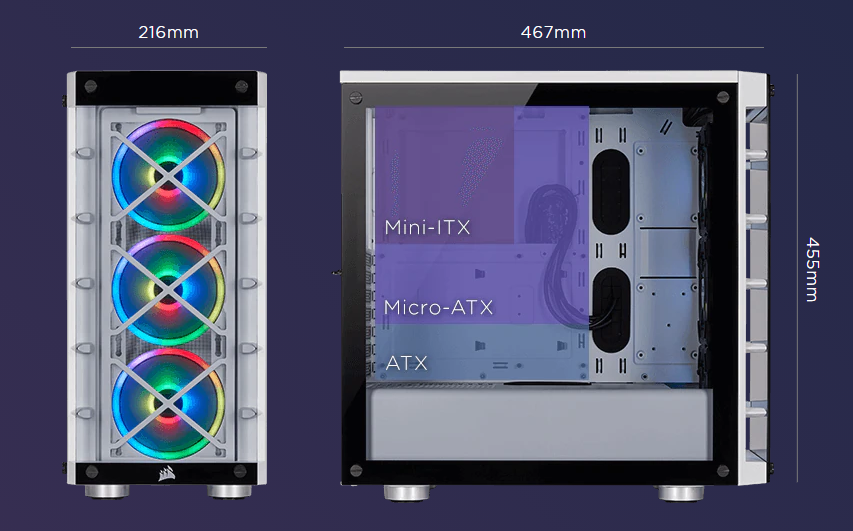Click the 467mm length label
Screen dimensions: 853x531
553,32
